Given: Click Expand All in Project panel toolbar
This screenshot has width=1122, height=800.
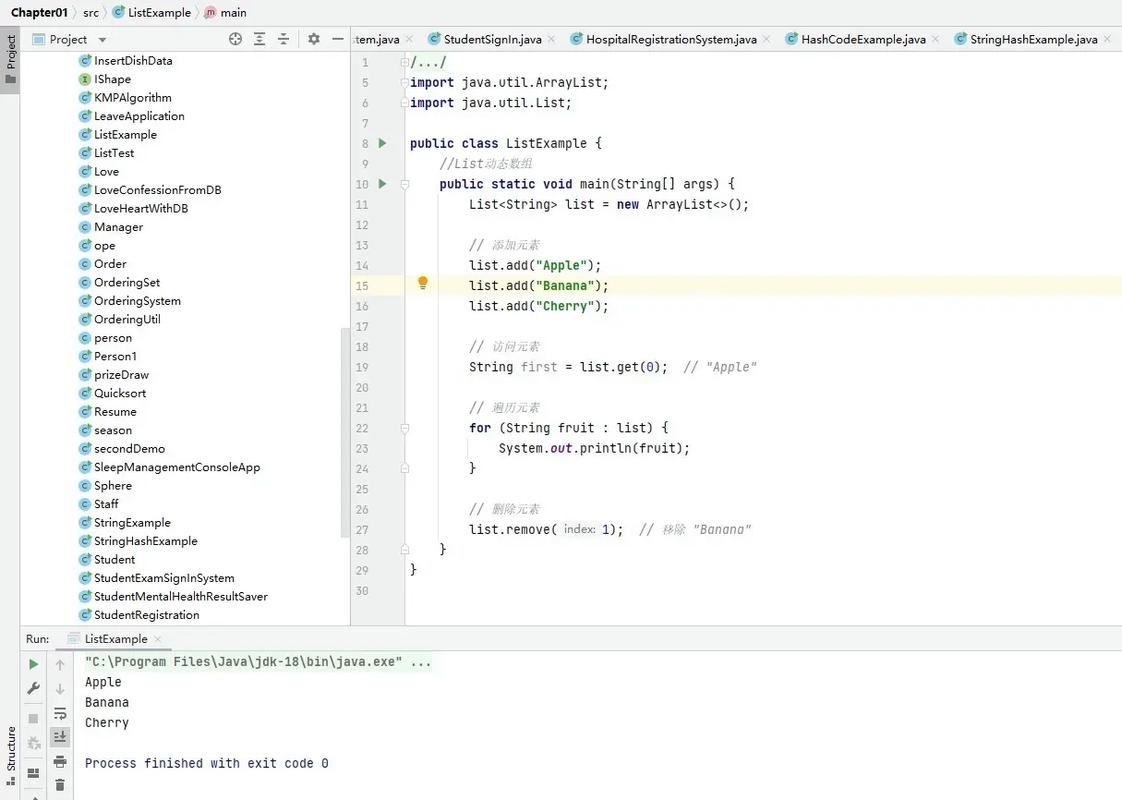Looking at the screenshot, I should 260,39.
